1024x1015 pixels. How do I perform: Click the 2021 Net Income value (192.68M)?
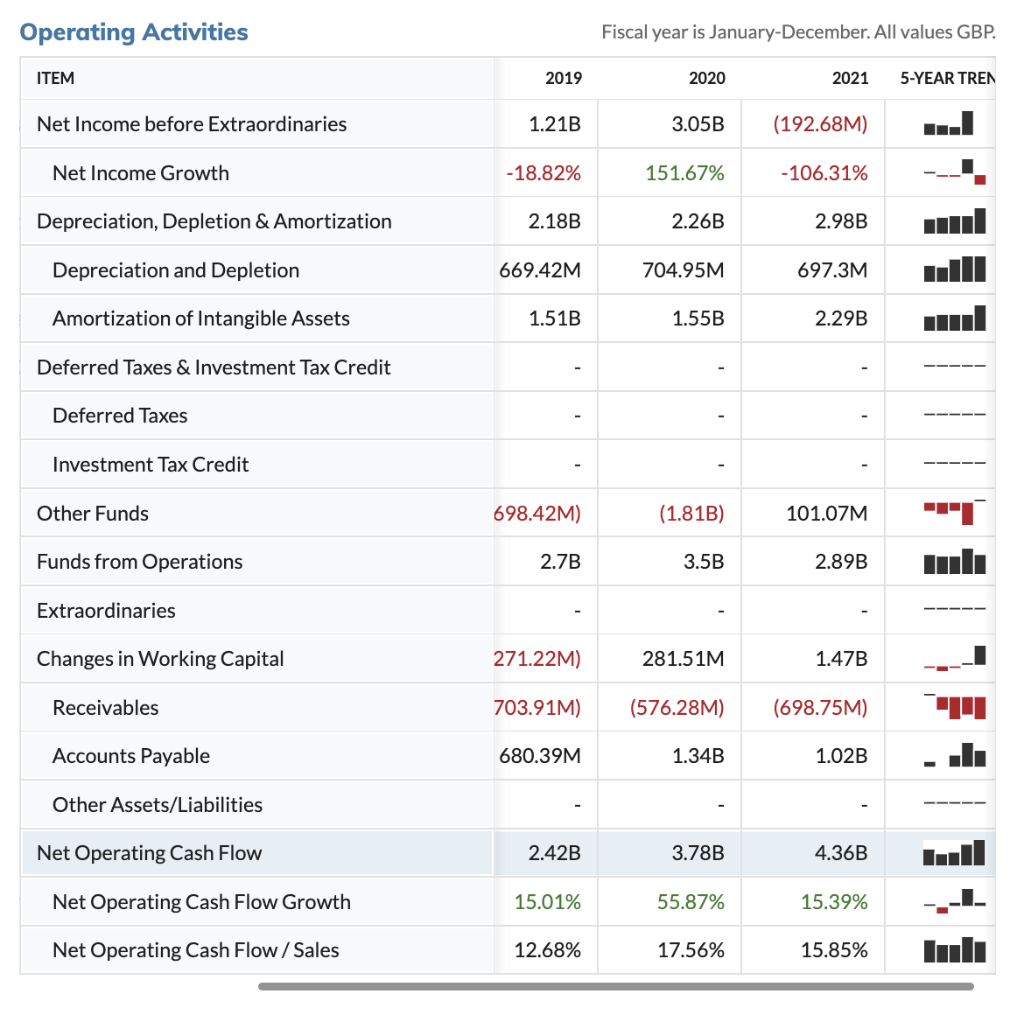click(820, 123)
